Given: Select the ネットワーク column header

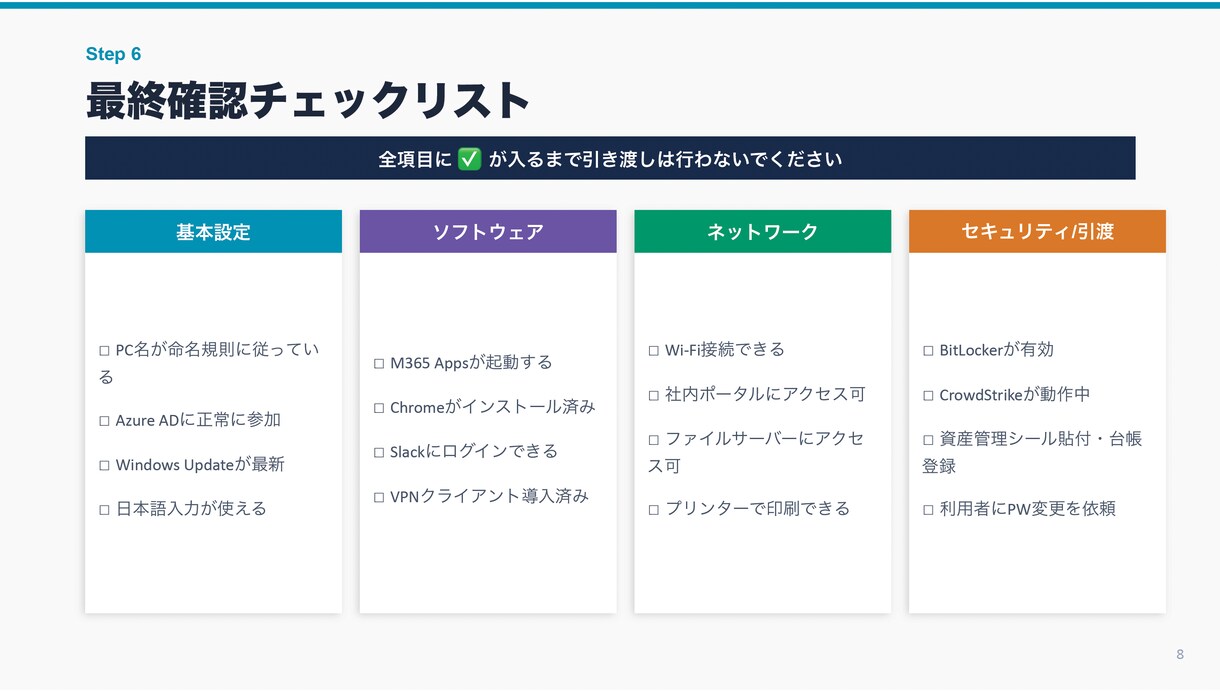Looking at the screenshot, I should pyautogui.click(x=762, y=231).
